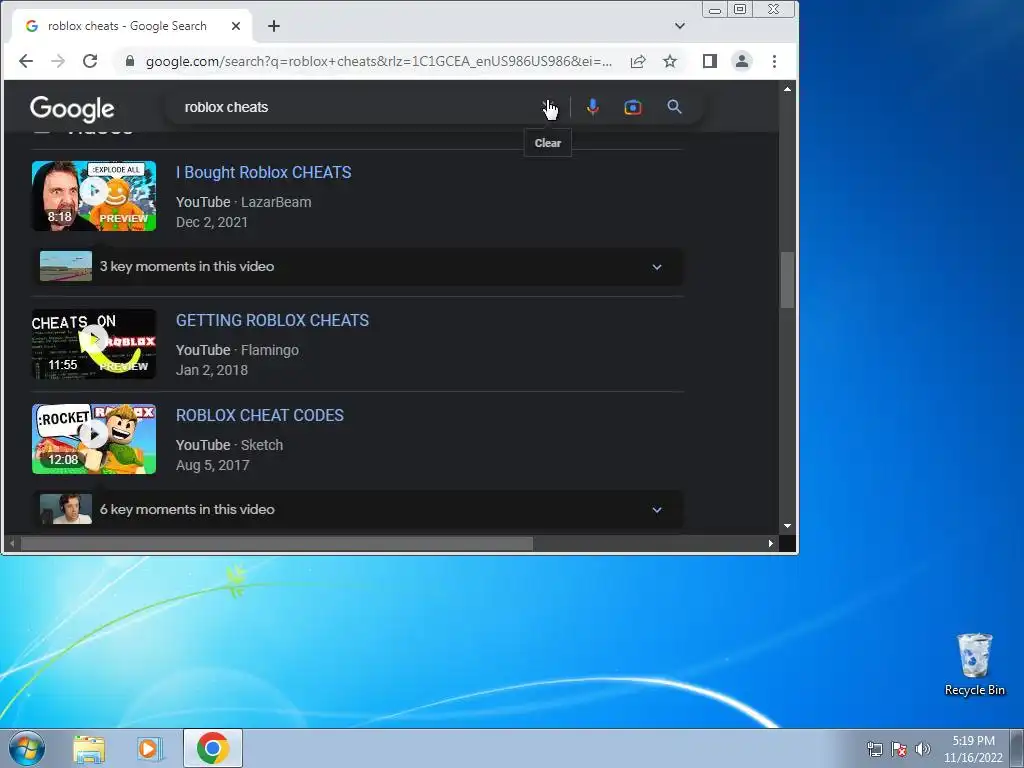Click the Google logo

(x=72, y=108)
